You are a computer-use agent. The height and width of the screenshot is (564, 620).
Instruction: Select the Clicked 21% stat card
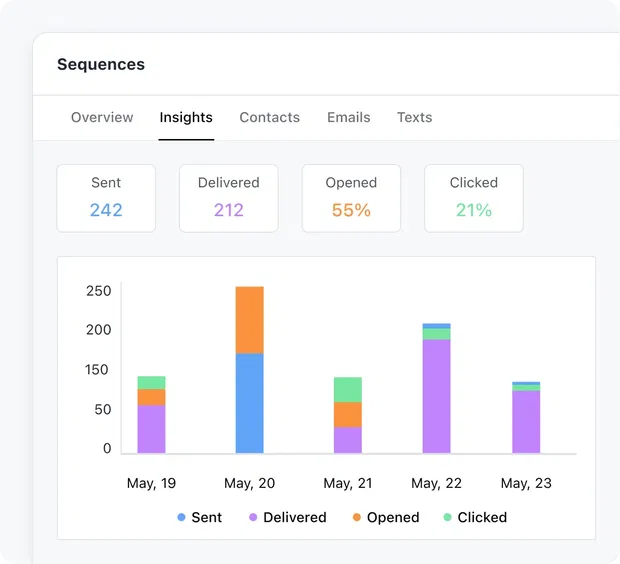473,198
